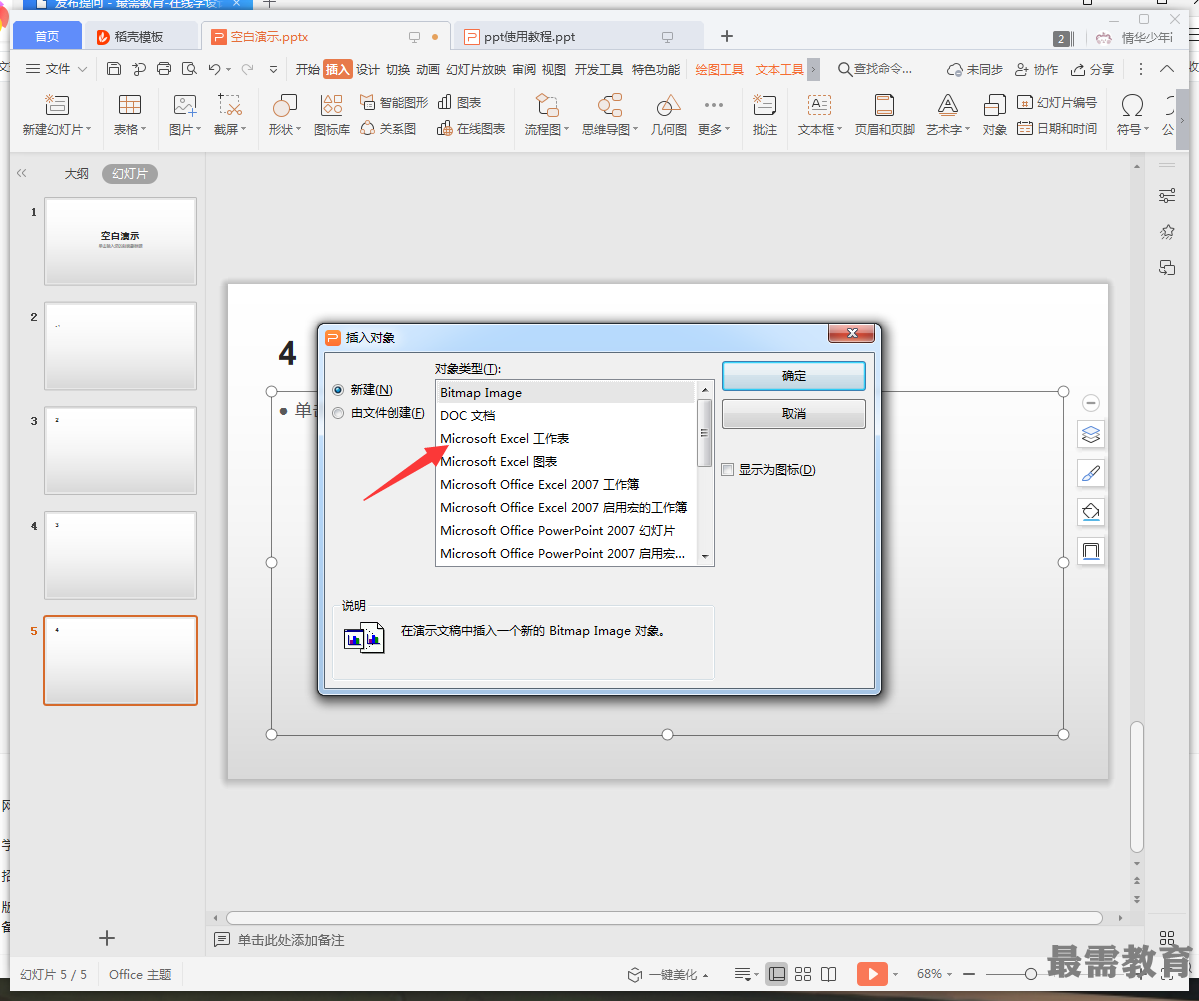This screenshot has width=1199, height=1001.
Task: Select the 由文件创建(F) radio button
Action: coord(338,413)
